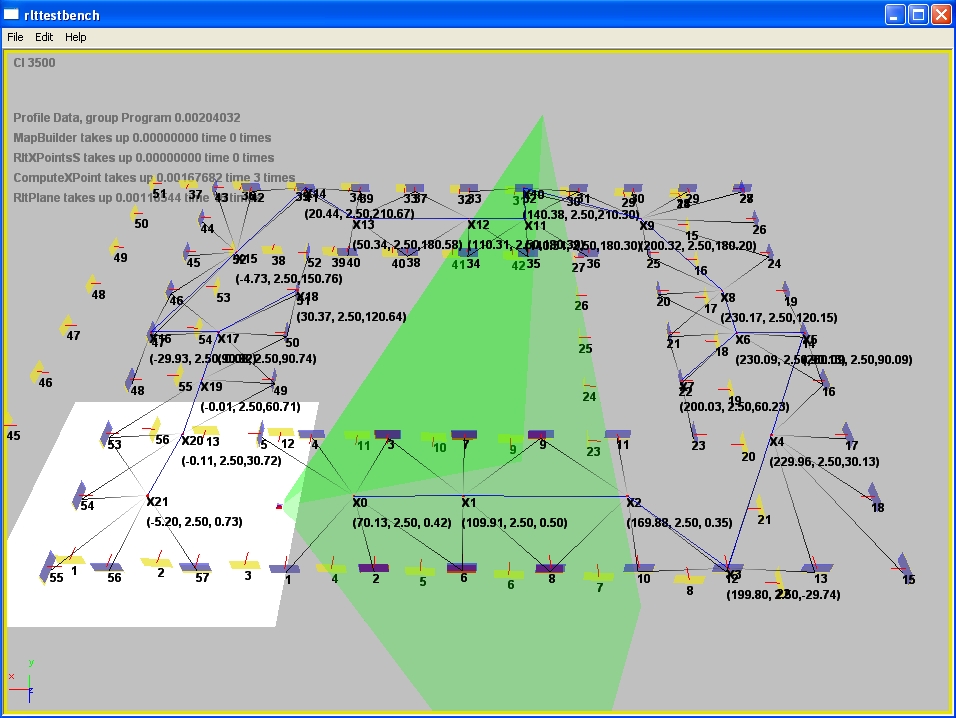Select the X8 crossing point node

click(x=727, y=298)
